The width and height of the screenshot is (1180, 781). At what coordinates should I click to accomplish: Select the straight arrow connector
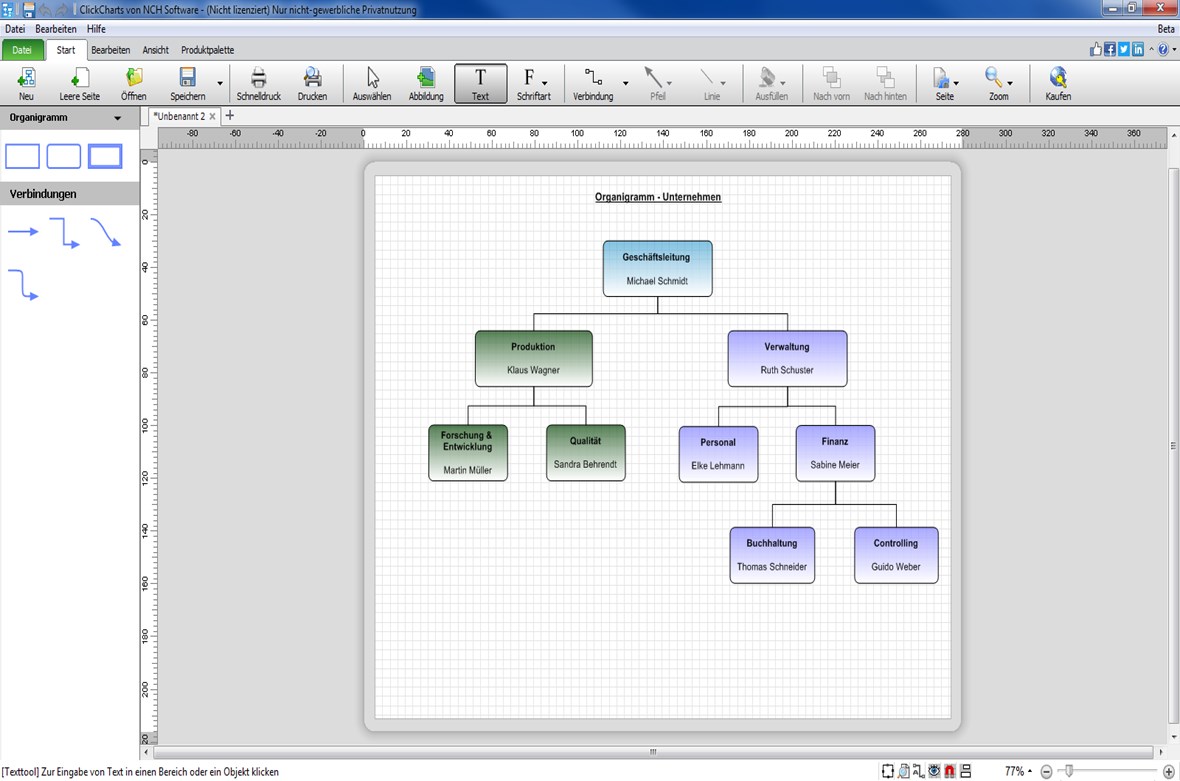click(23, 232)
